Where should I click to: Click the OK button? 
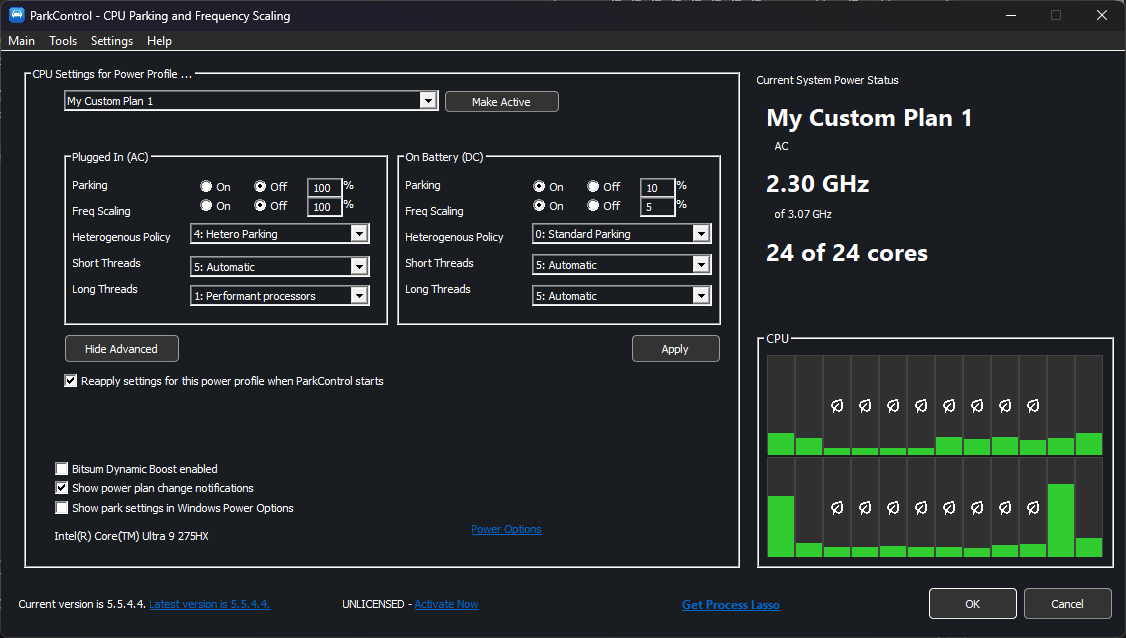(972, 604)
